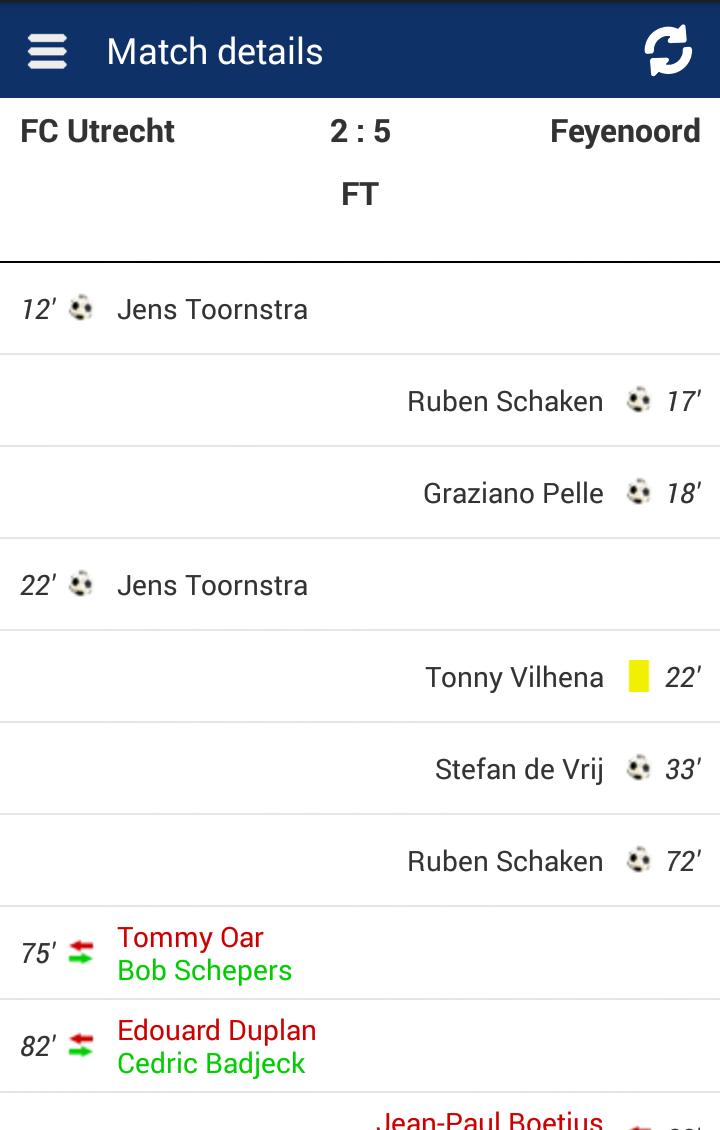
Task: Tap the 2 : 5 score
Action: click(x=360, y=131)
